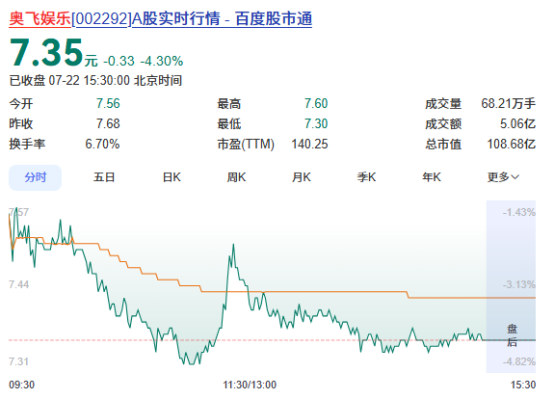Screen dimensions: 554x399
Task: Click the 最低 value 7.30
Action: [316, 124]
